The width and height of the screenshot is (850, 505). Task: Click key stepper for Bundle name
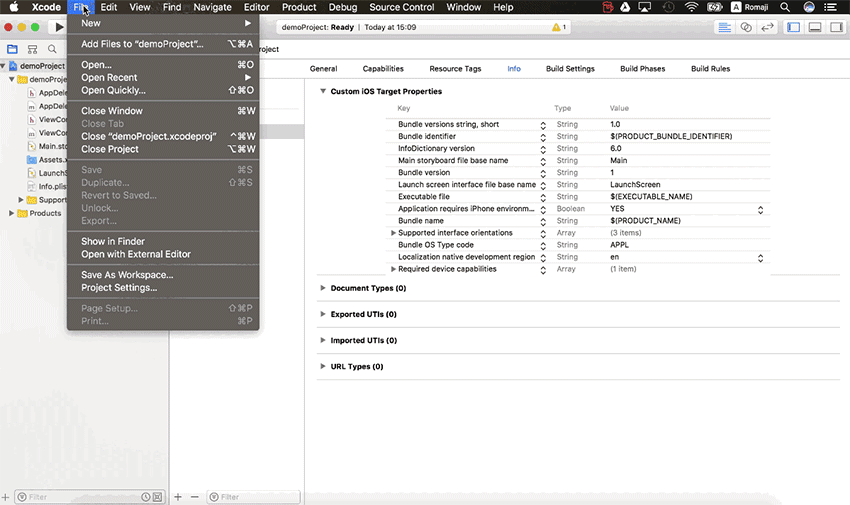coord(543,222)
